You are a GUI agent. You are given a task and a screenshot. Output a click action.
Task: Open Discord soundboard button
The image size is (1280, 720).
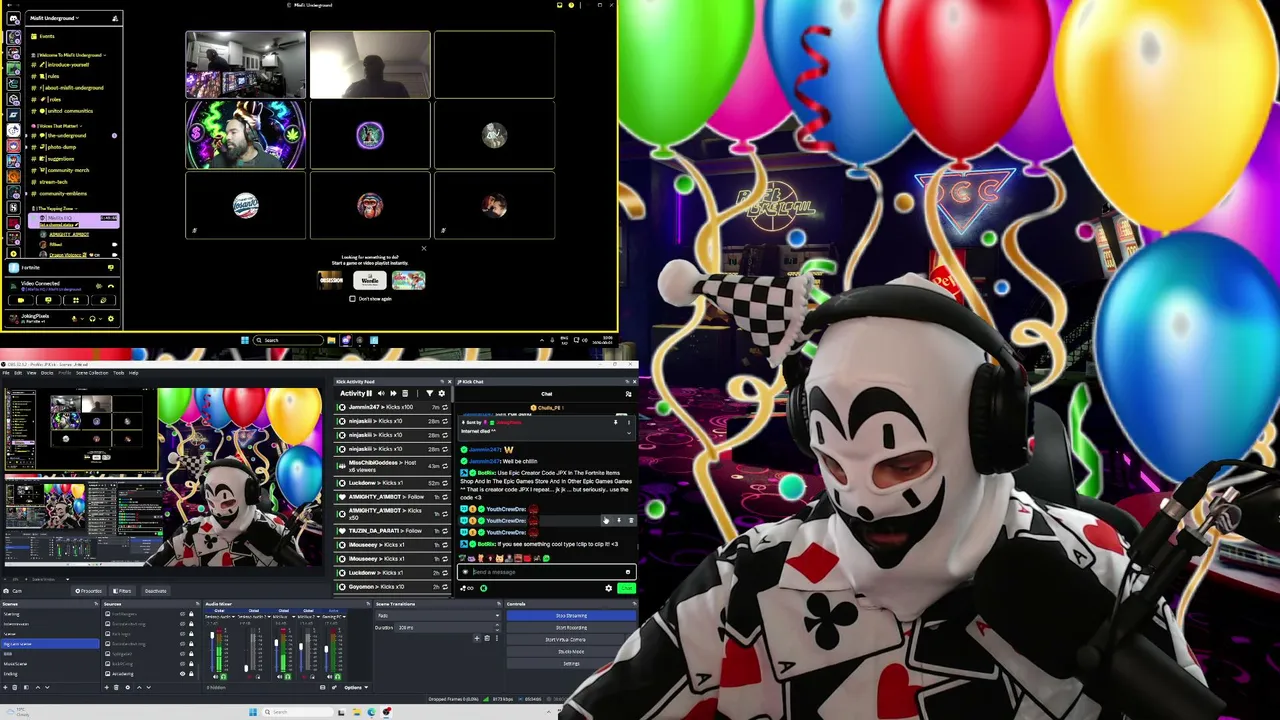click(x=104, y=300)
